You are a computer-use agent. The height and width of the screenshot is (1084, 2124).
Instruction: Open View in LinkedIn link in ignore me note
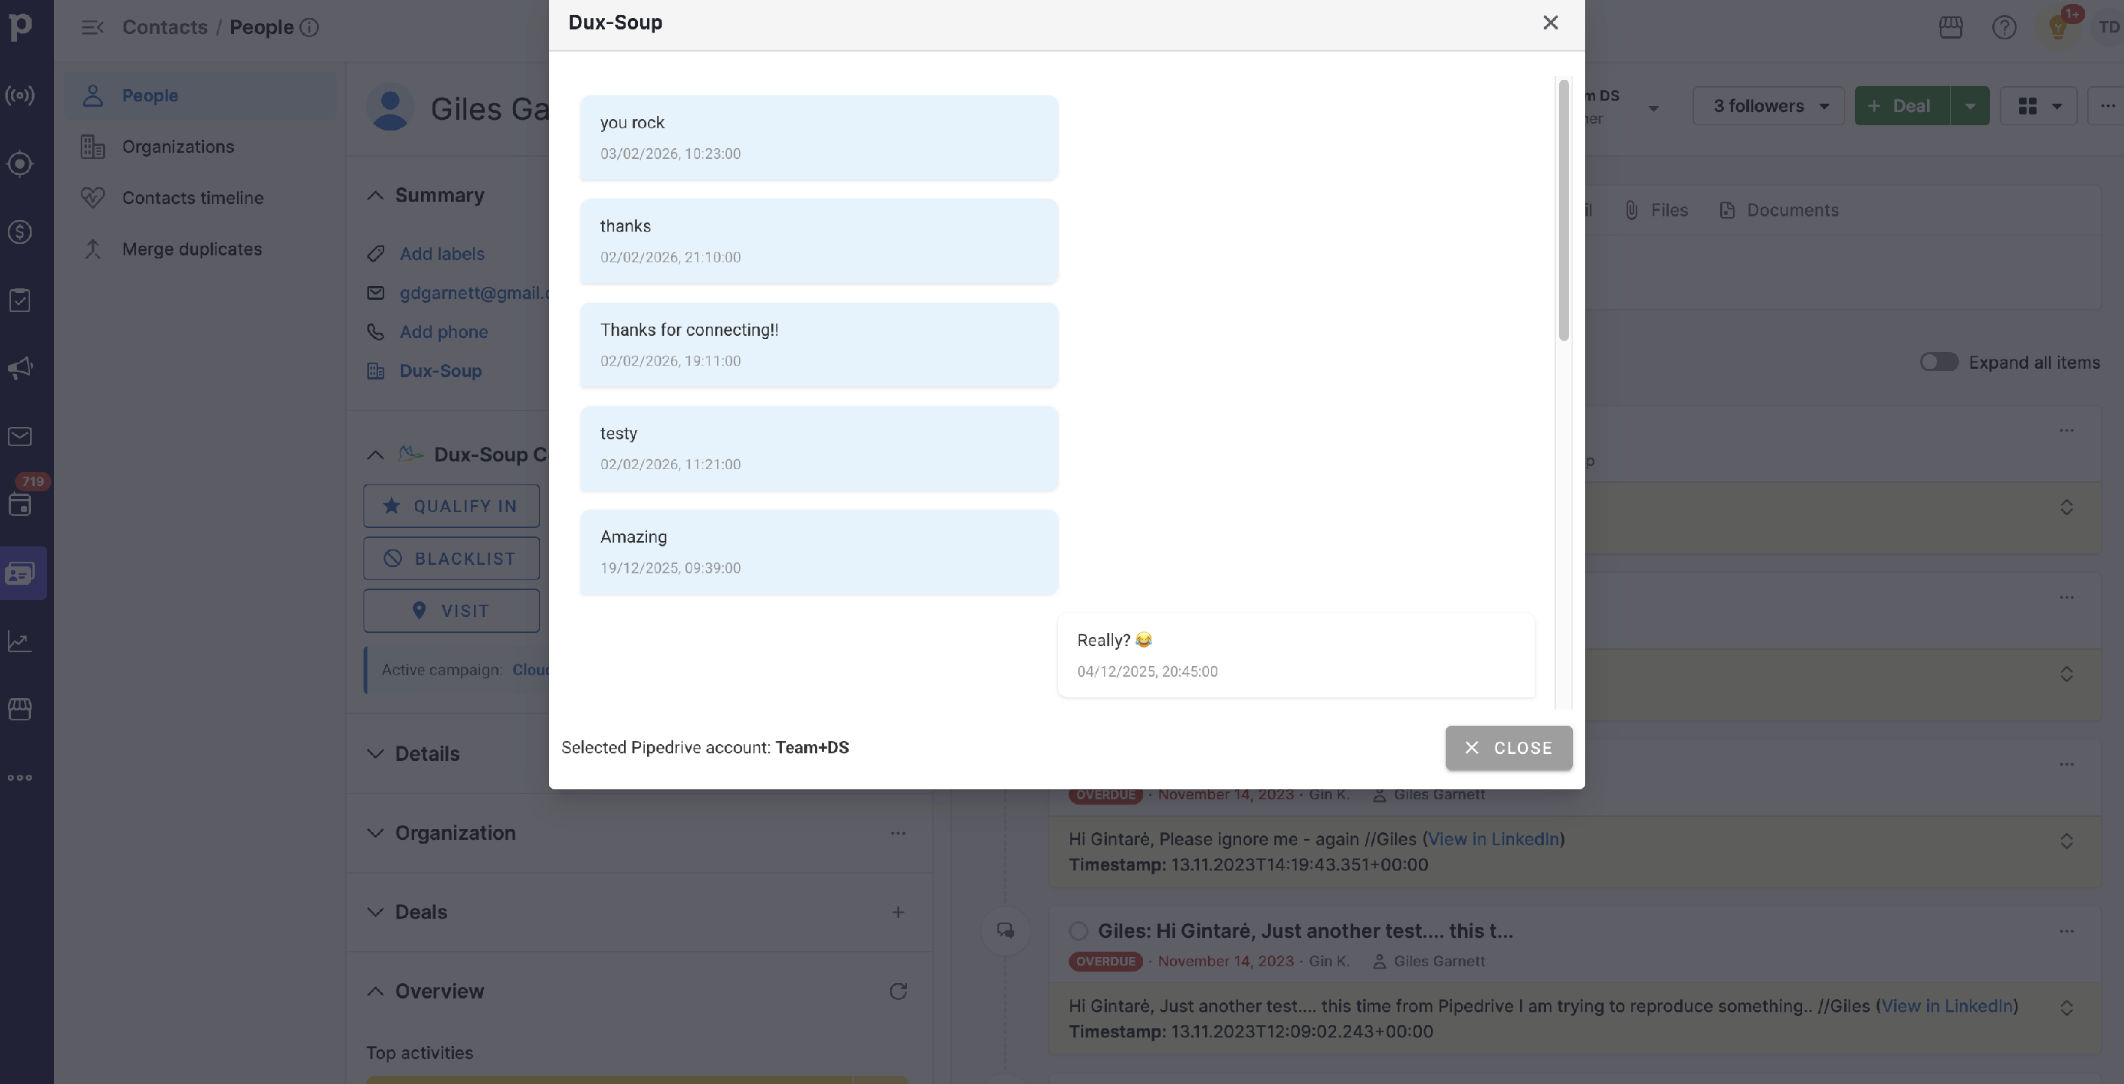(1493, 839)
